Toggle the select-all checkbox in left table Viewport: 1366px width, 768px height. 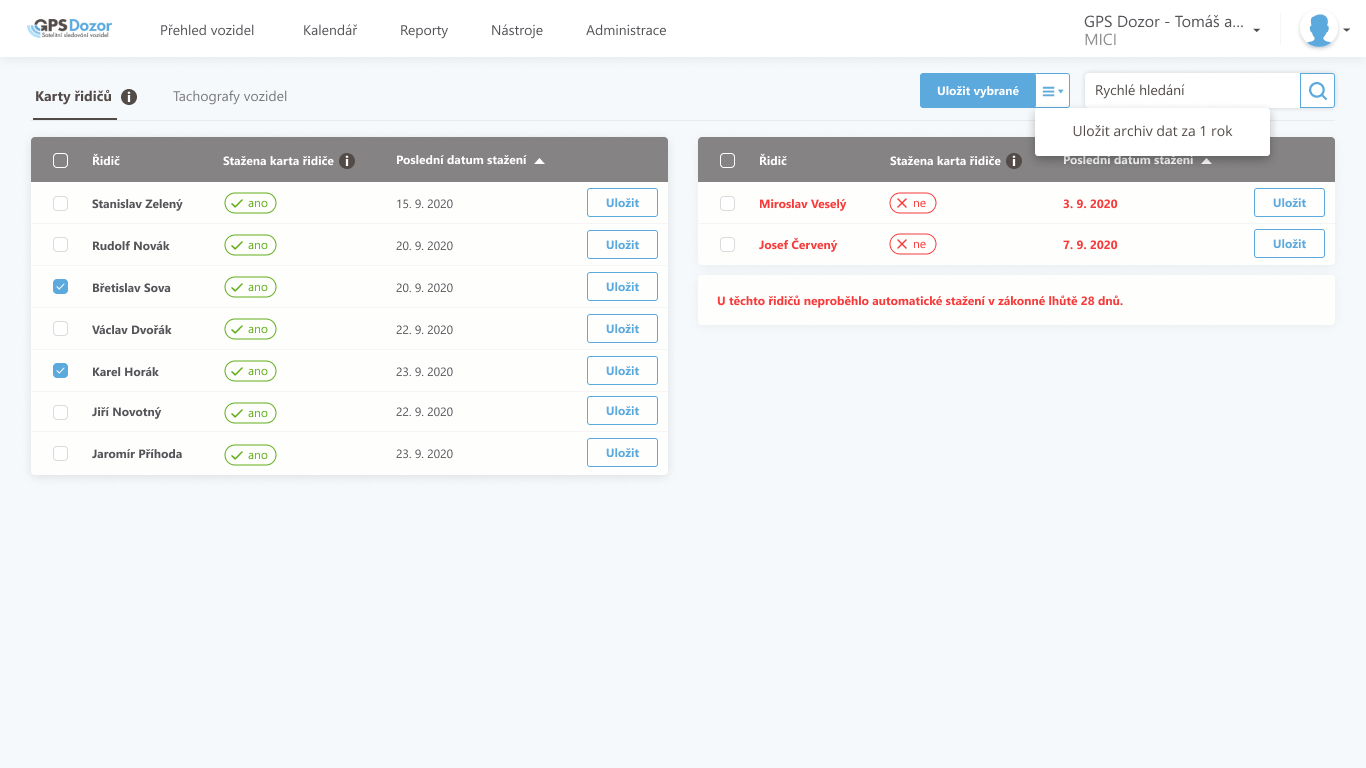pos(60,161)
